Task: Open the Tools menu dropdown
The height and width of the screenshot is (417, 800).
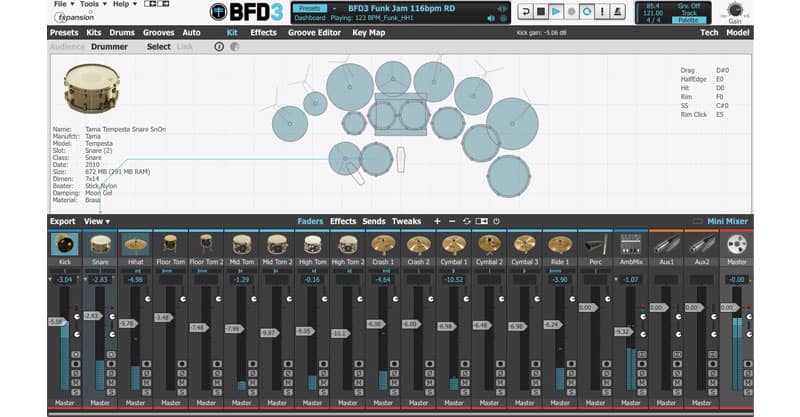Action: (x=92, y=4)
